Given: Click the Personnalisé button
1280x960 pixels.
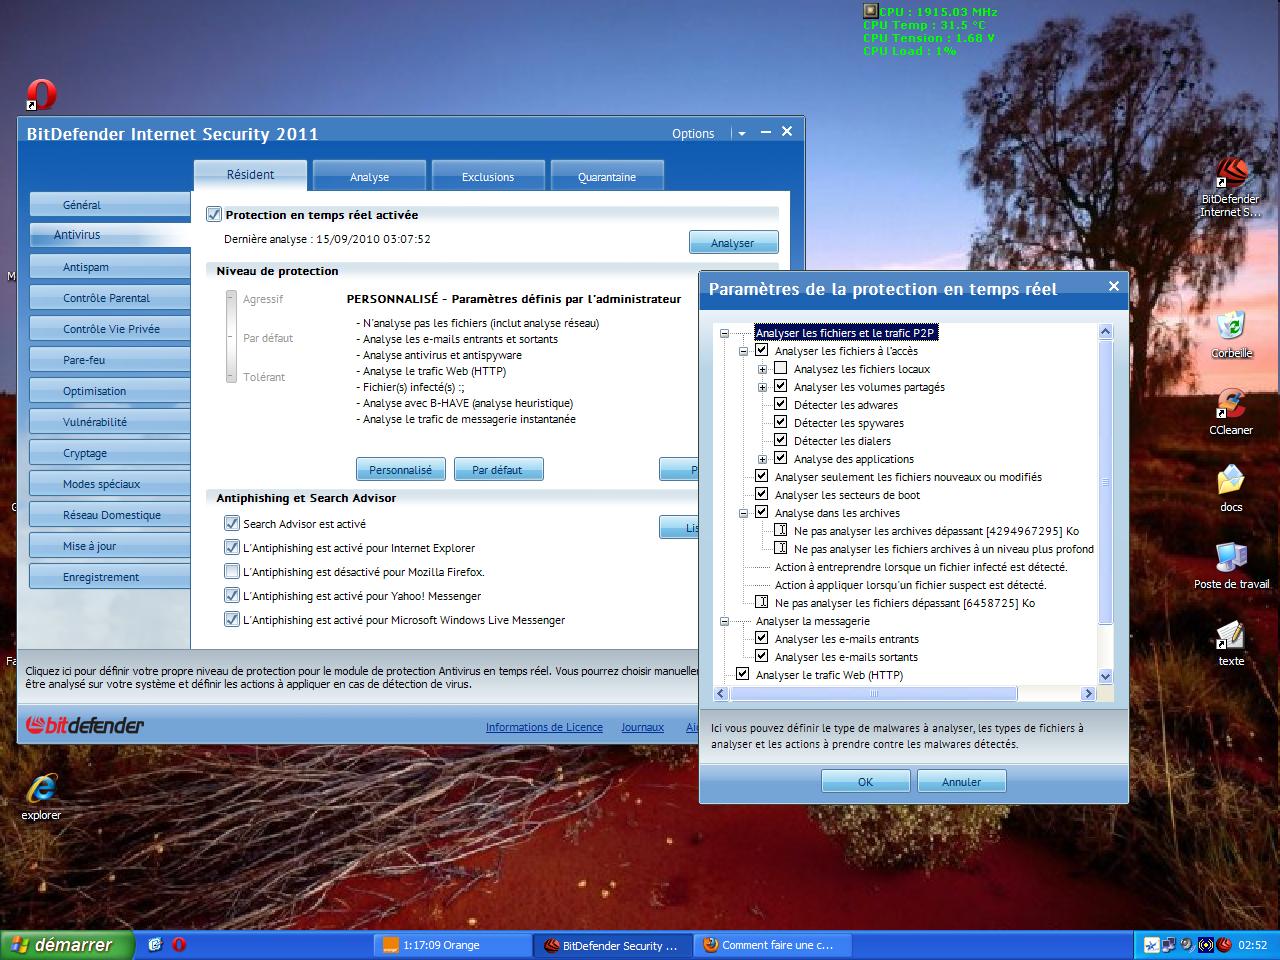Looking at the screenshot, I should click(401, 469).
